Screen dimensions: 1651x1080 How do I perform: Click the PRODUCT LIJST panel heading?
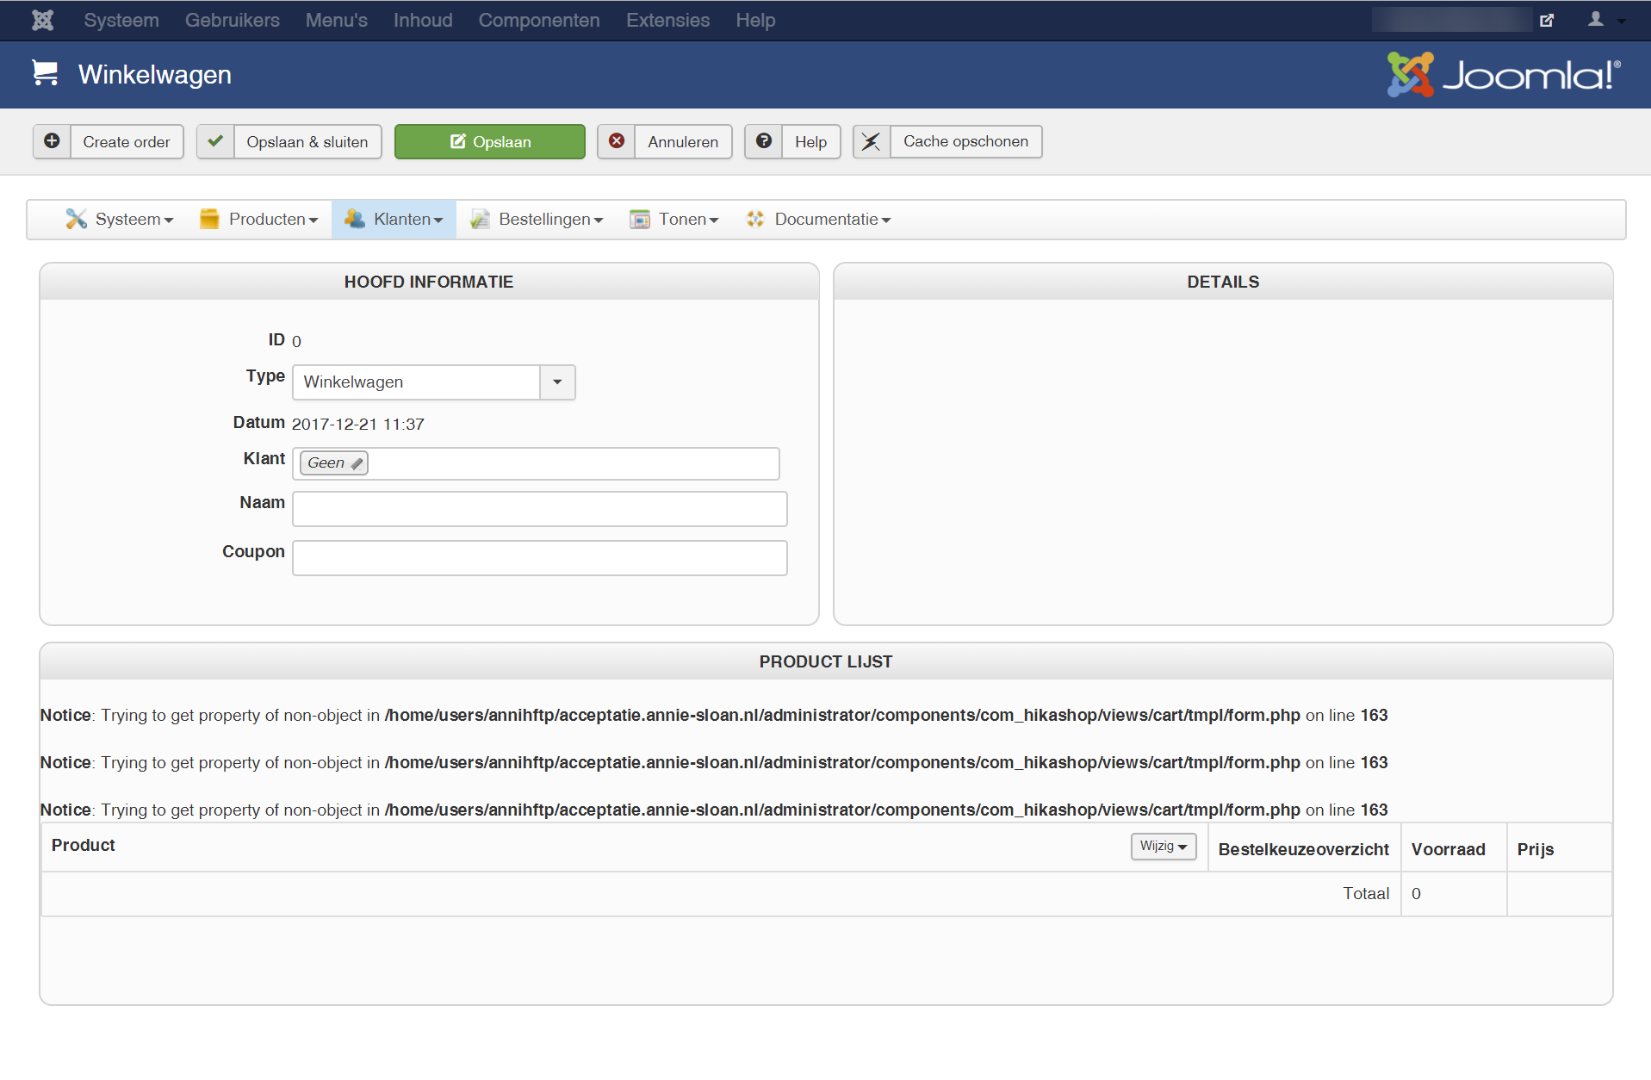coord(826,662)
